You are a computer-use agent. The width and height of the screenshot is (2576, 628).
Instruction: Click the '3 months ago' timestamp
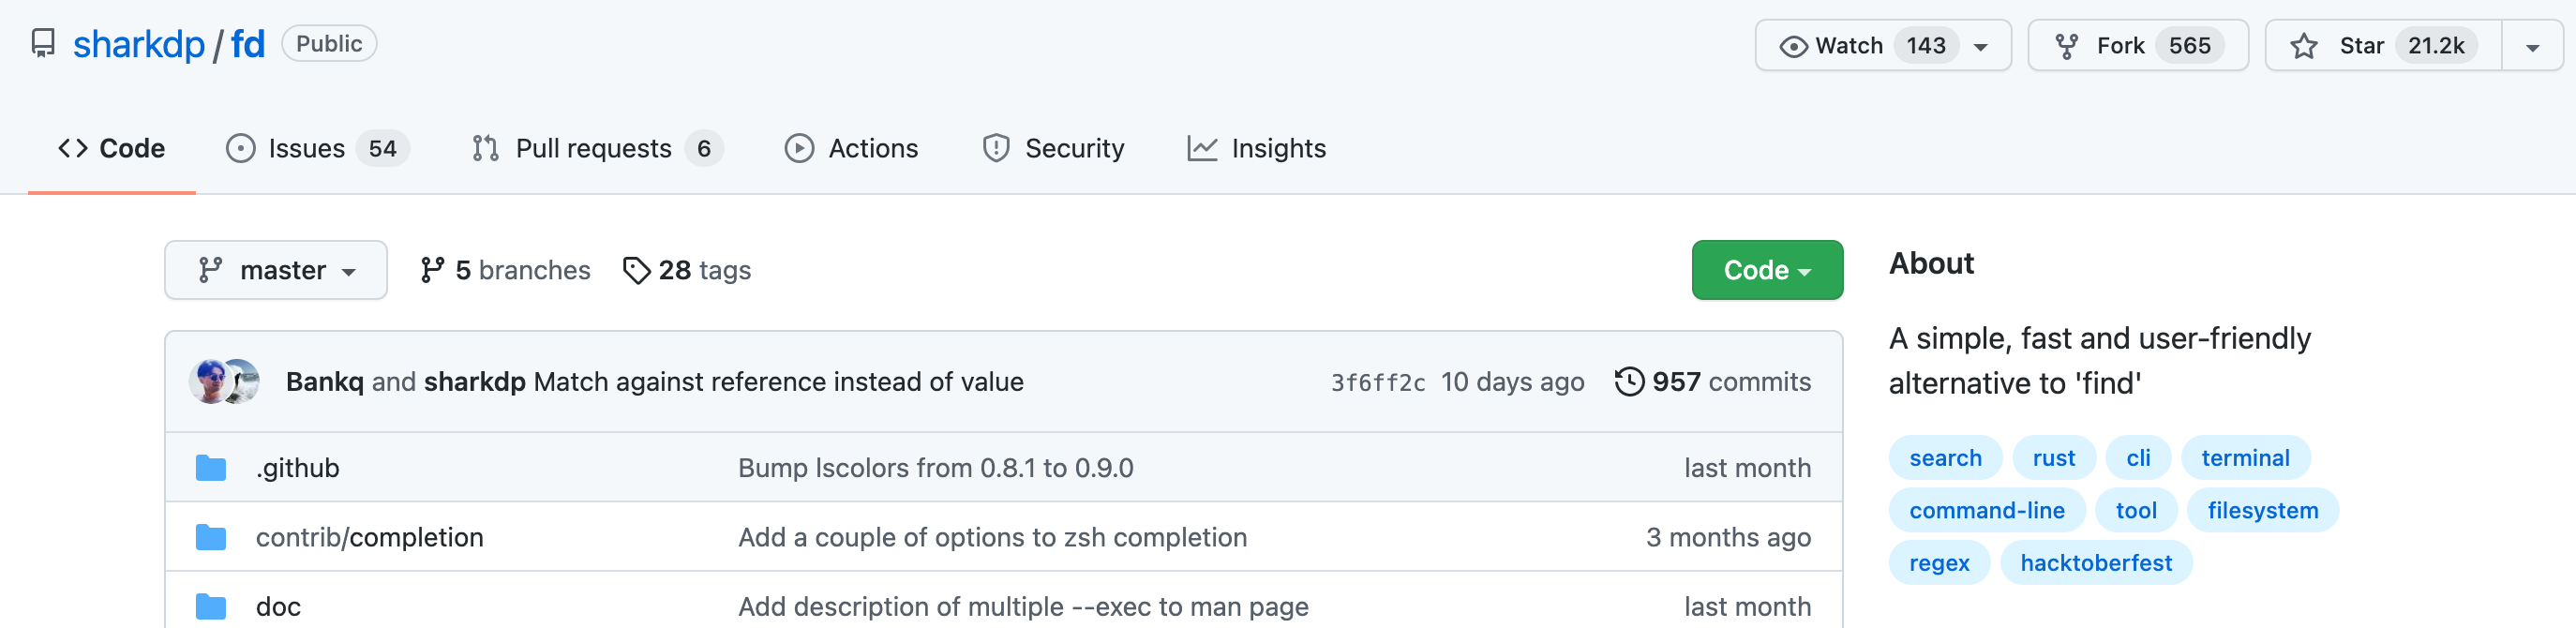[1729, 537]
